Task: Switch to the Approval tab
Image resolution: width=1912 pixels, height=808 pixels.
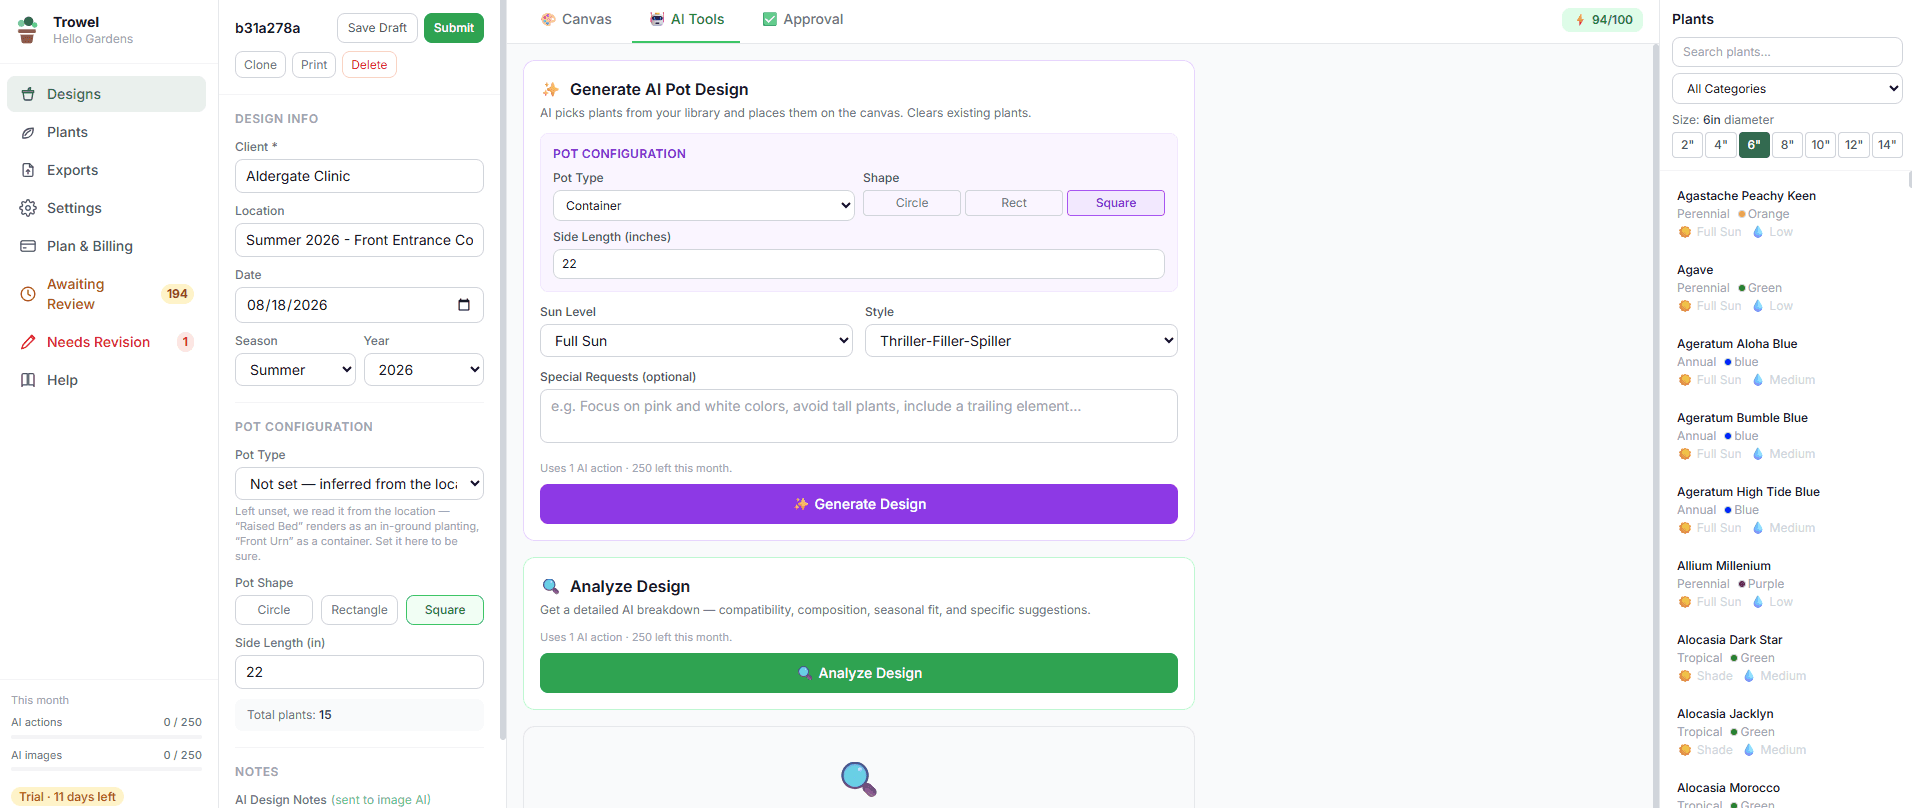Action: pyautogui.click(x=803, y=19)
